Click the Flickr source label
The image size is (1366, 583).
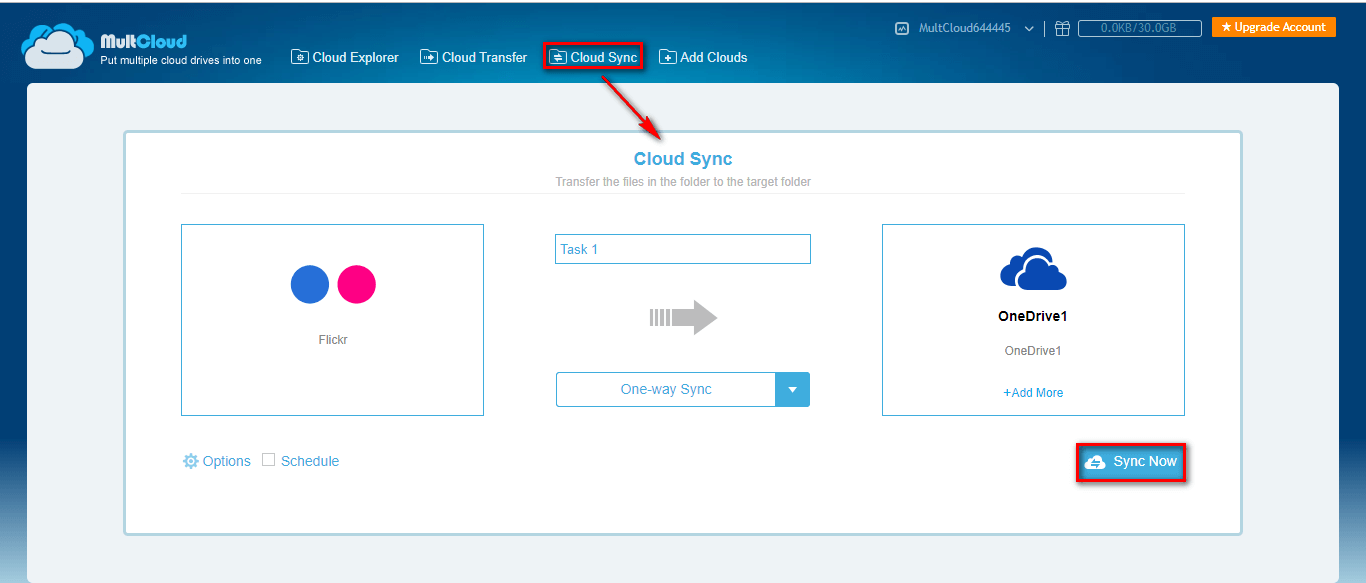pos(333,340)
